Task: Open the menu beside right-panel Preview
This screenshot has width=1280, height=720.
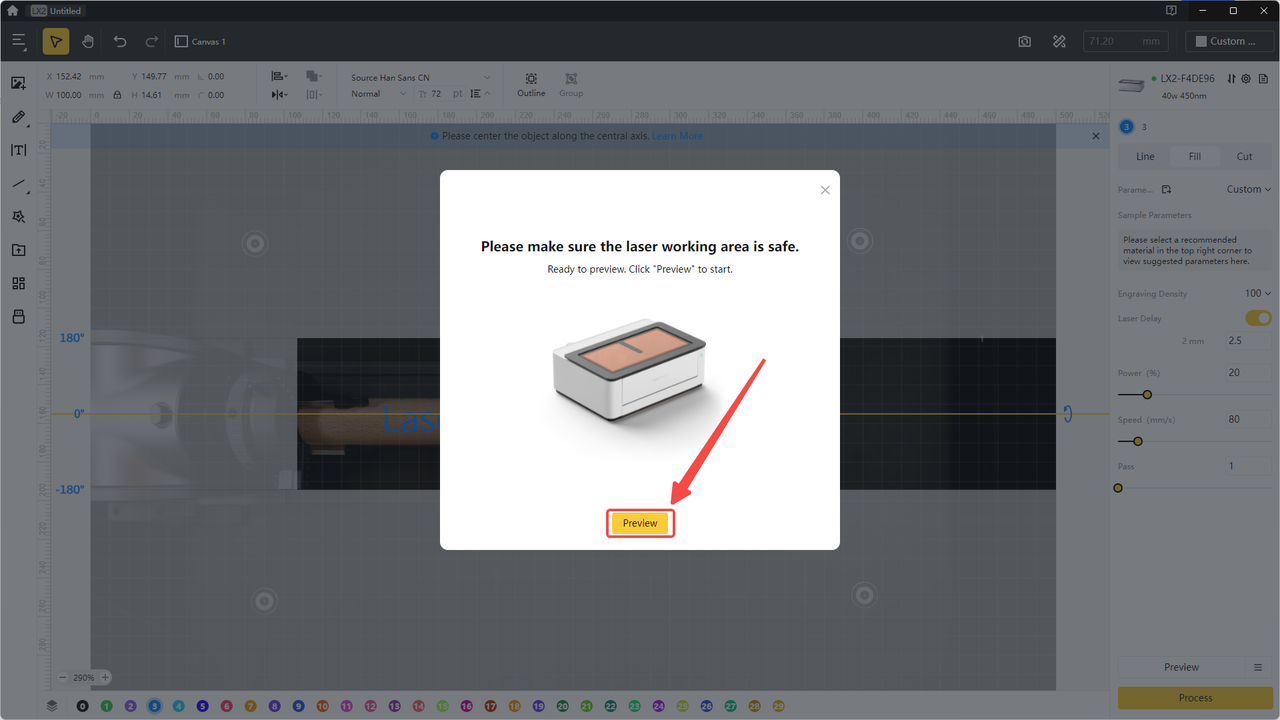Action: 1258,667
